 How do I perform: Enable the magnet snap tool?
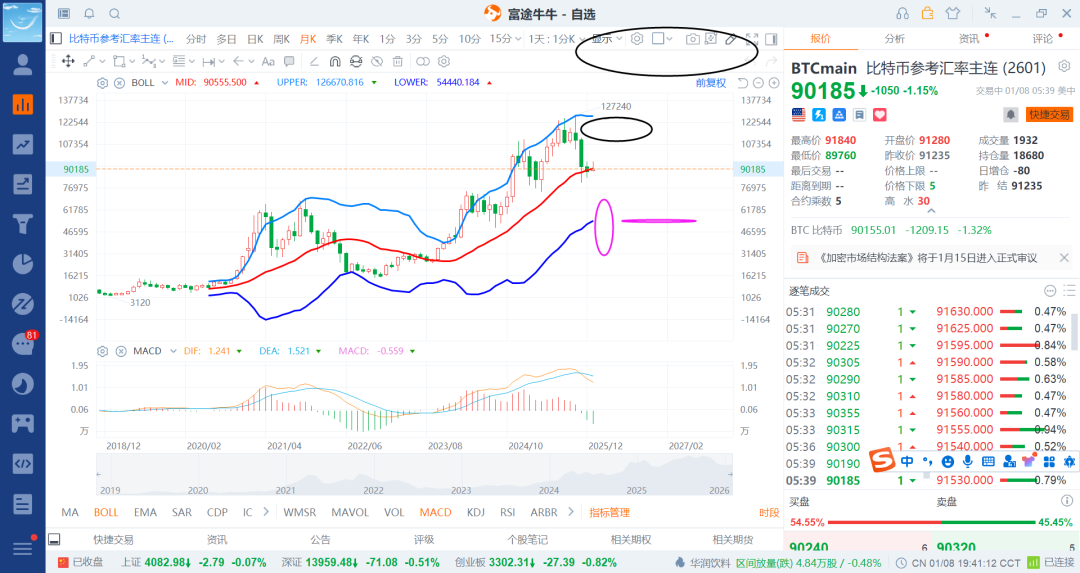click(x=335, y=61)
